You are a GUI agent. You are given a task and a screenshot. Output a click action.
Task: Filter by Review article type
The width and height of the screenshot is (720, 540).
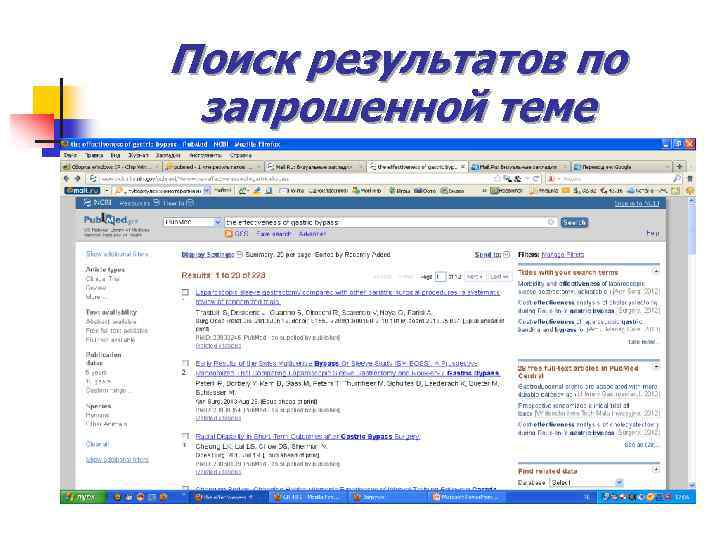[x=96, y=287]
